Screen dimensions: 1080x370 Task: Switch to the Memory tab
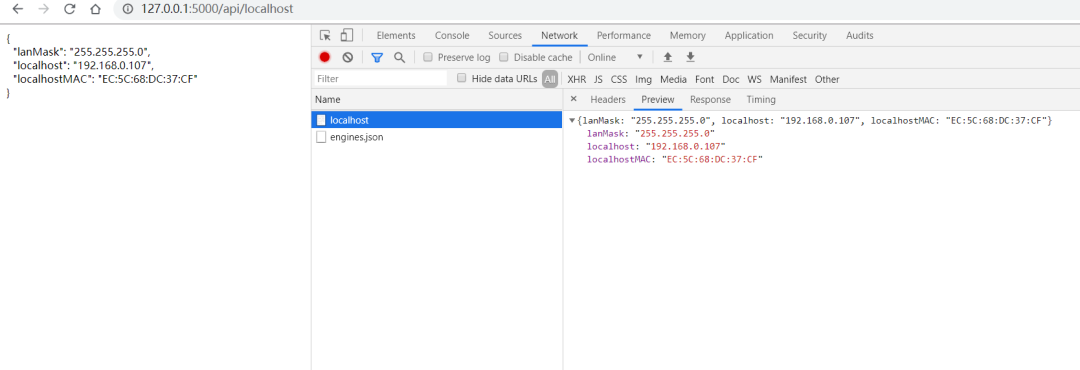pyautogui.click(x=687, y=35)
